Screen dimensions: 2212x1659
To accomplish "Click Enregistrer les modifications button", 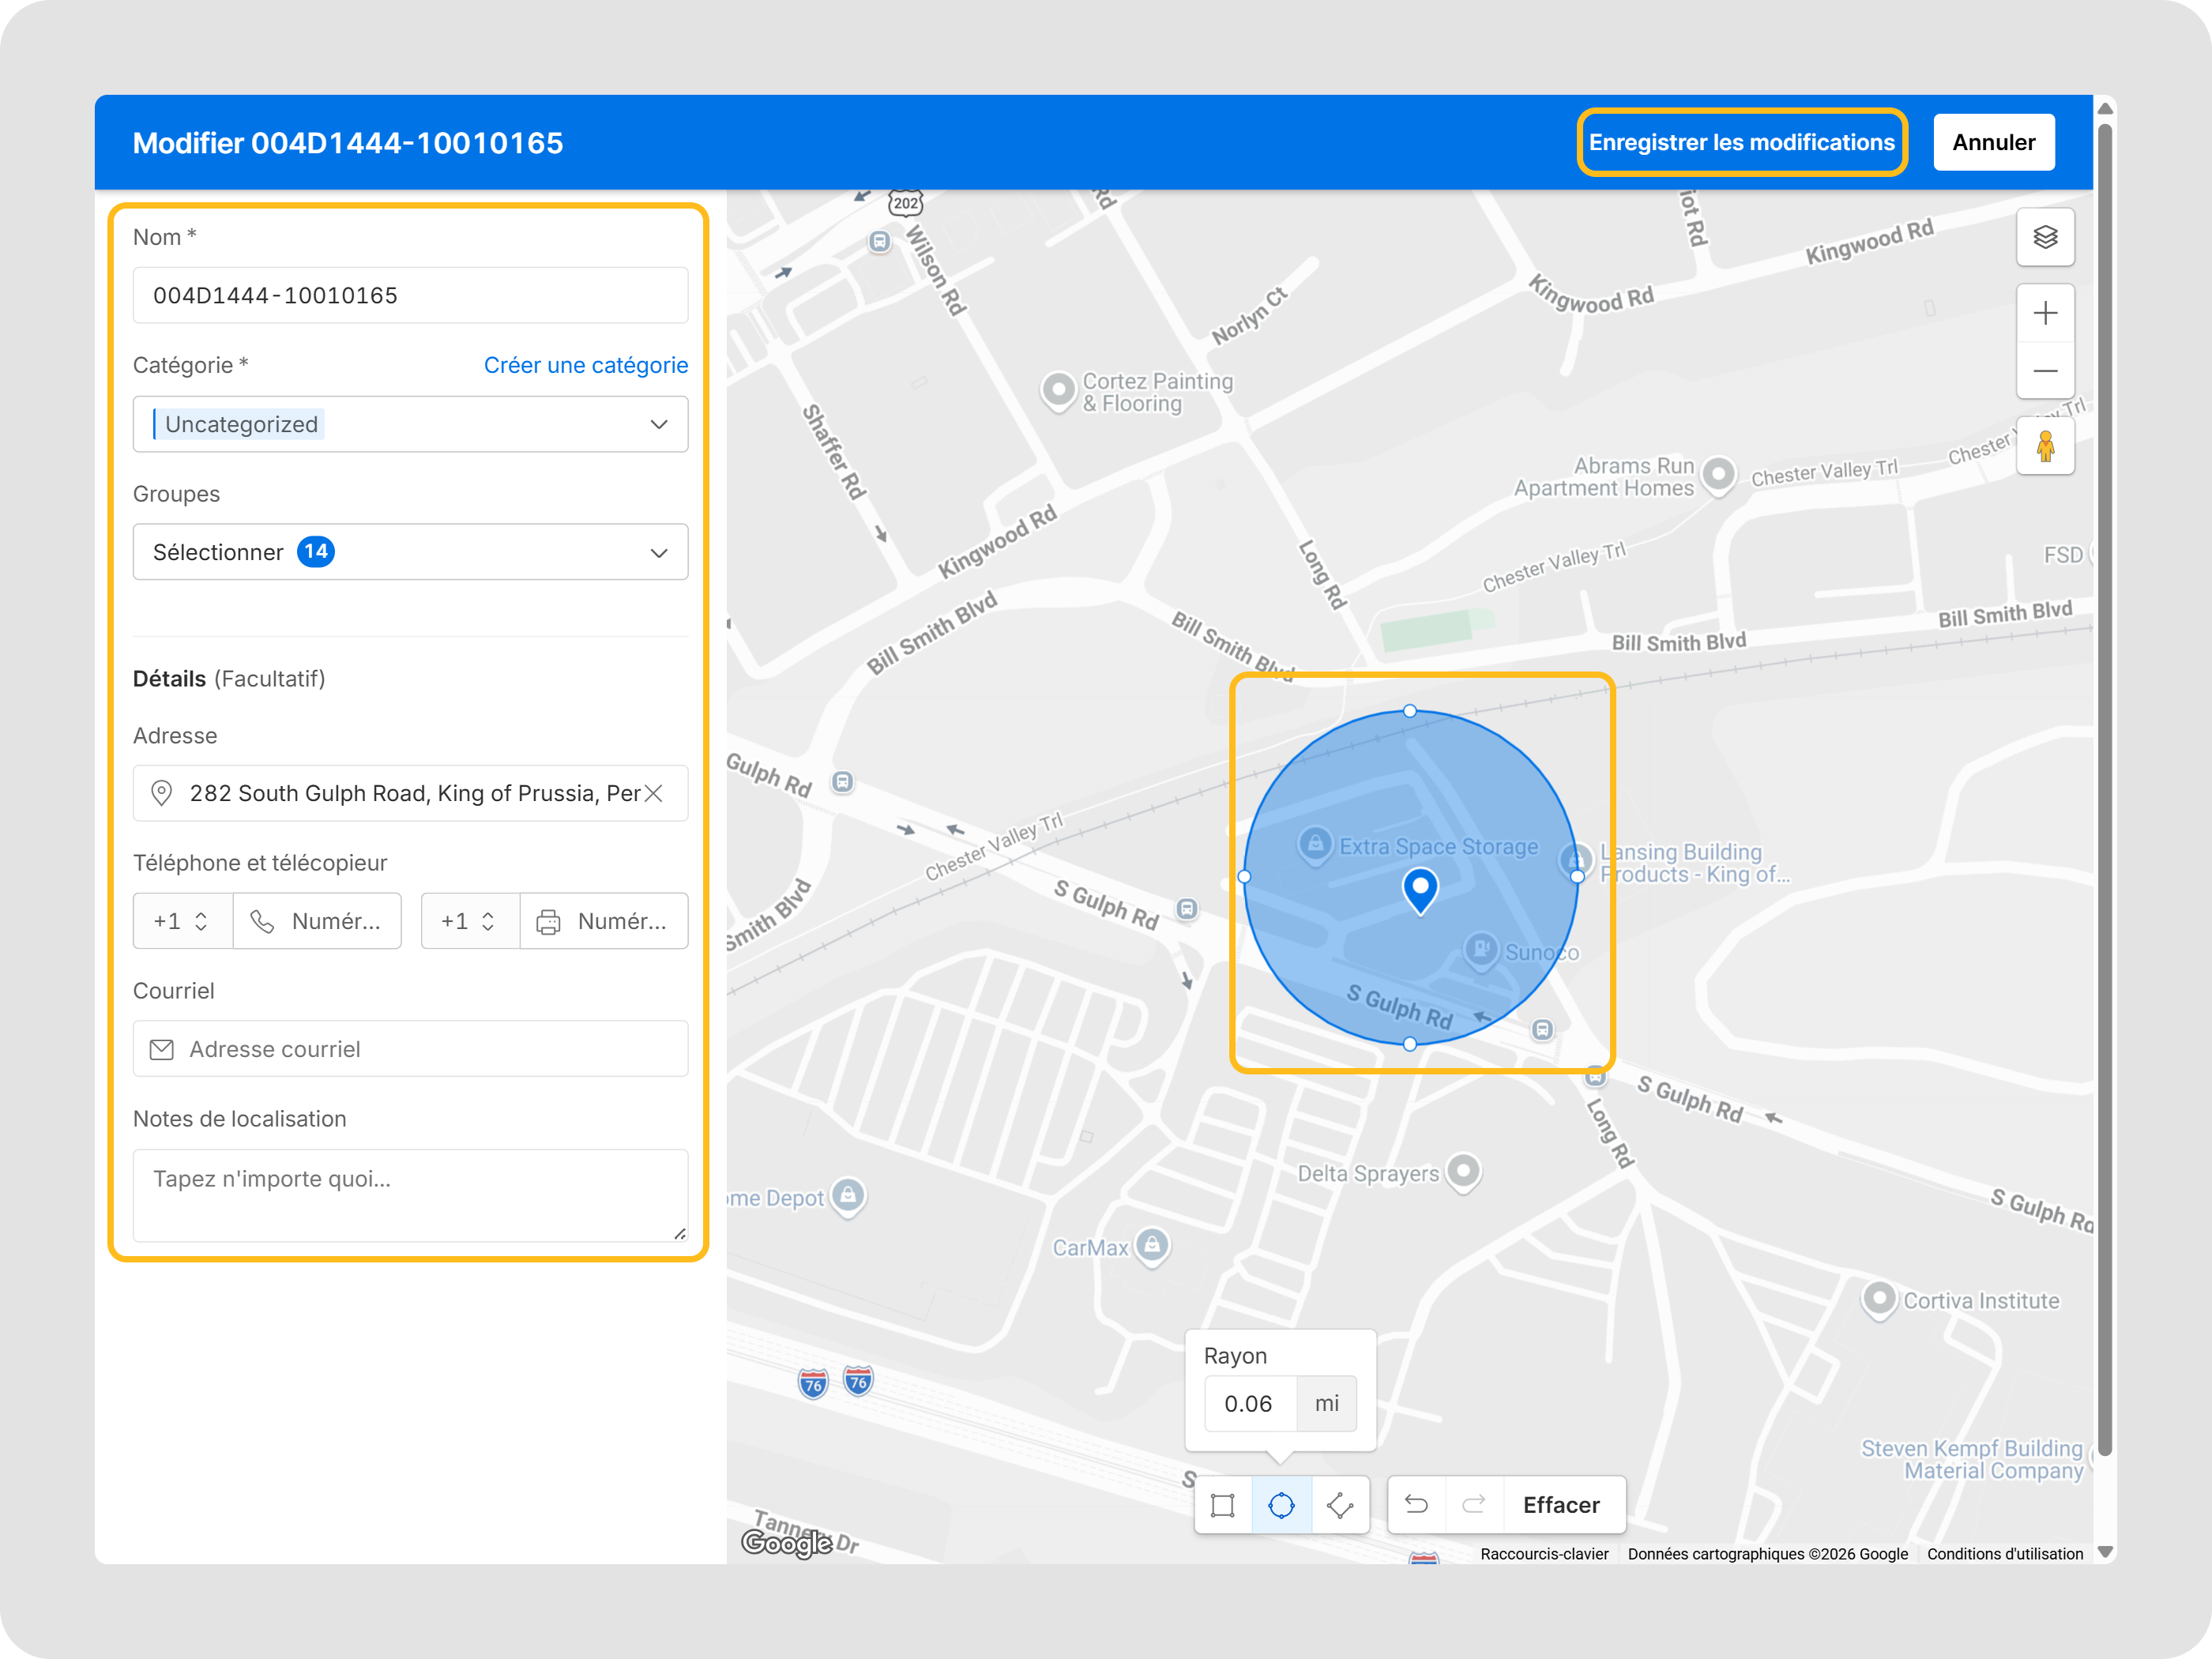I will (1741, 142).
